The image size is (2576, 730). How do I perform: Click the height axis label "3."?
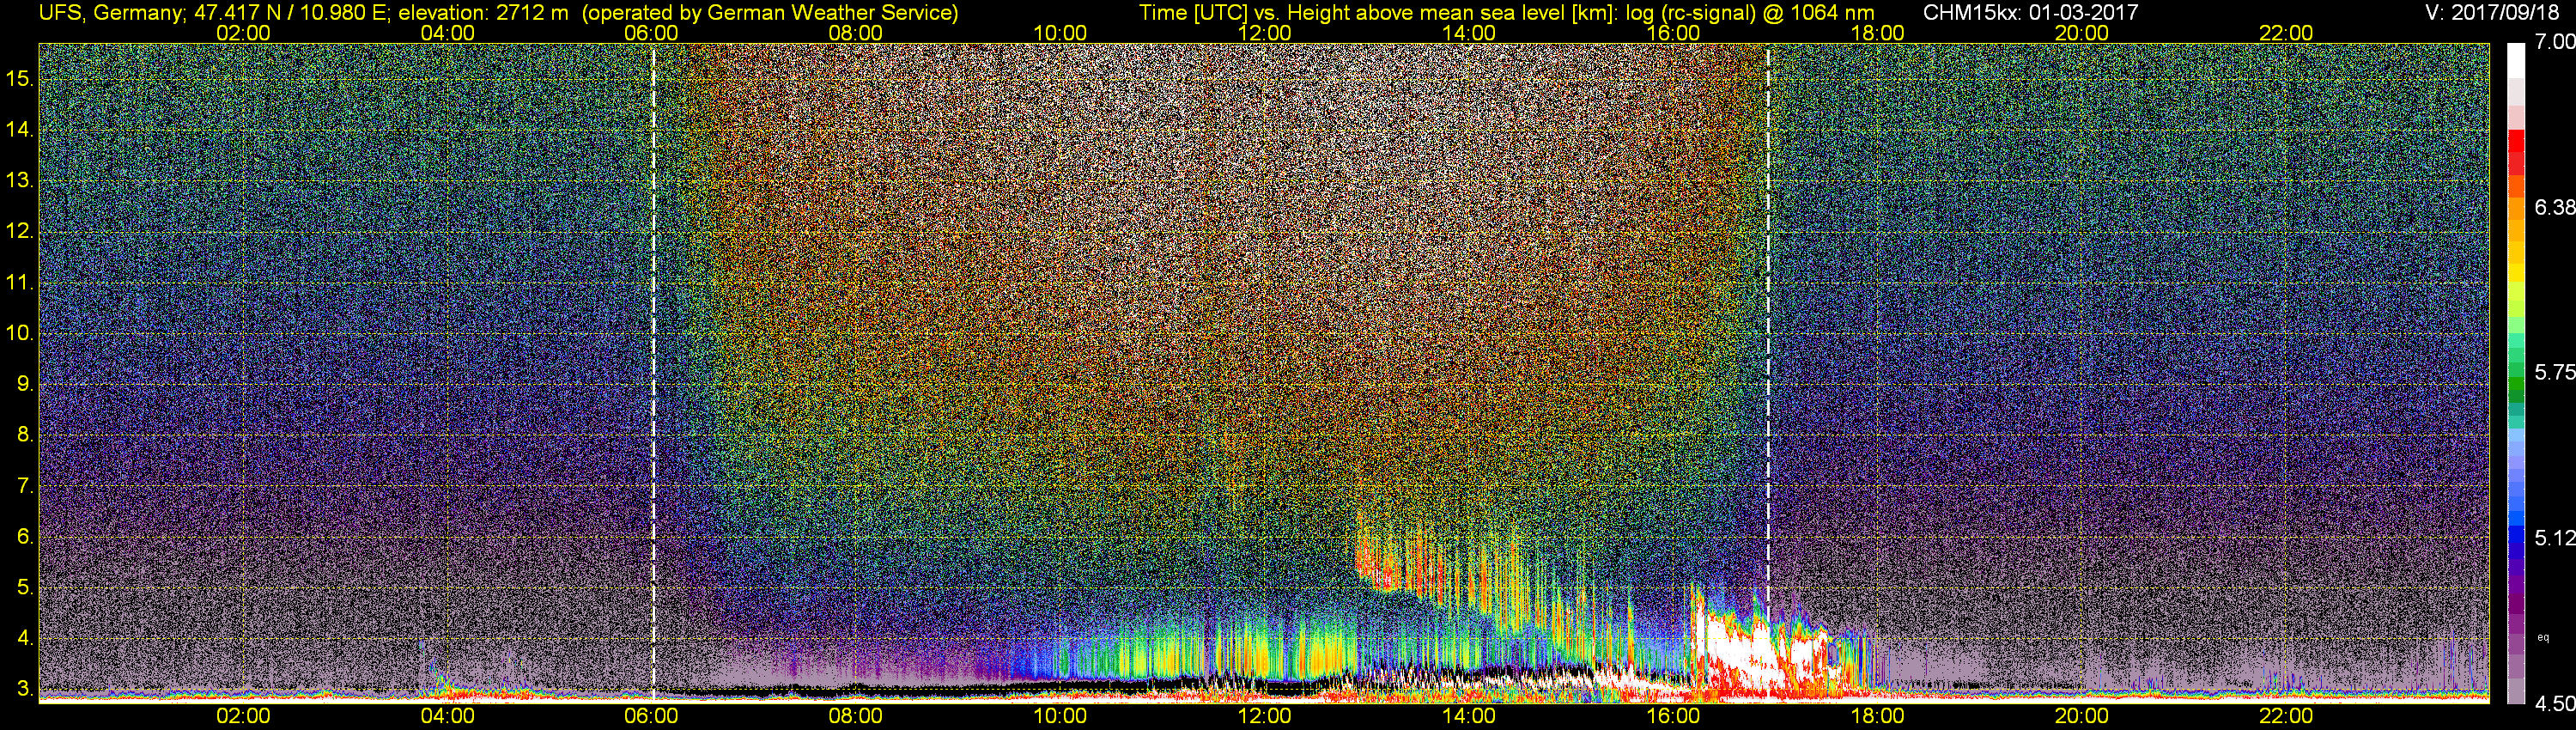coord(25,689)
